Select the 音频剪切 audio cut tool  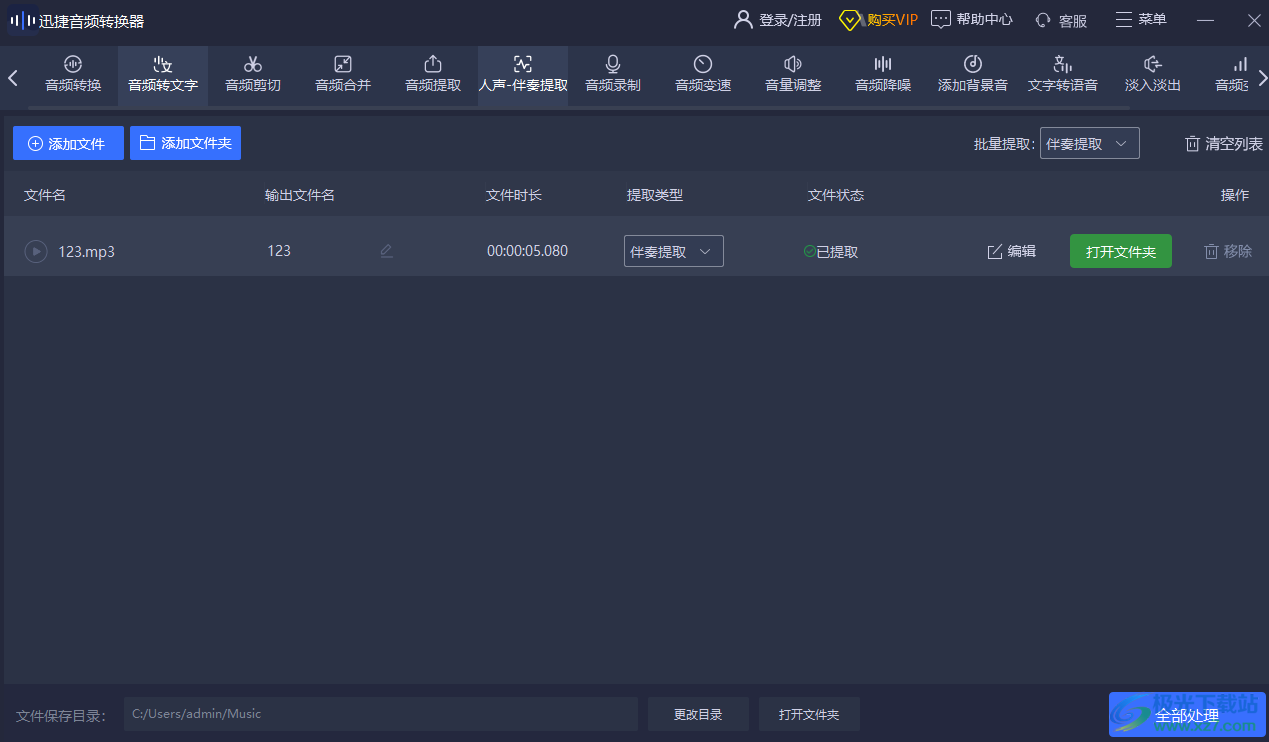pos(253,75)
